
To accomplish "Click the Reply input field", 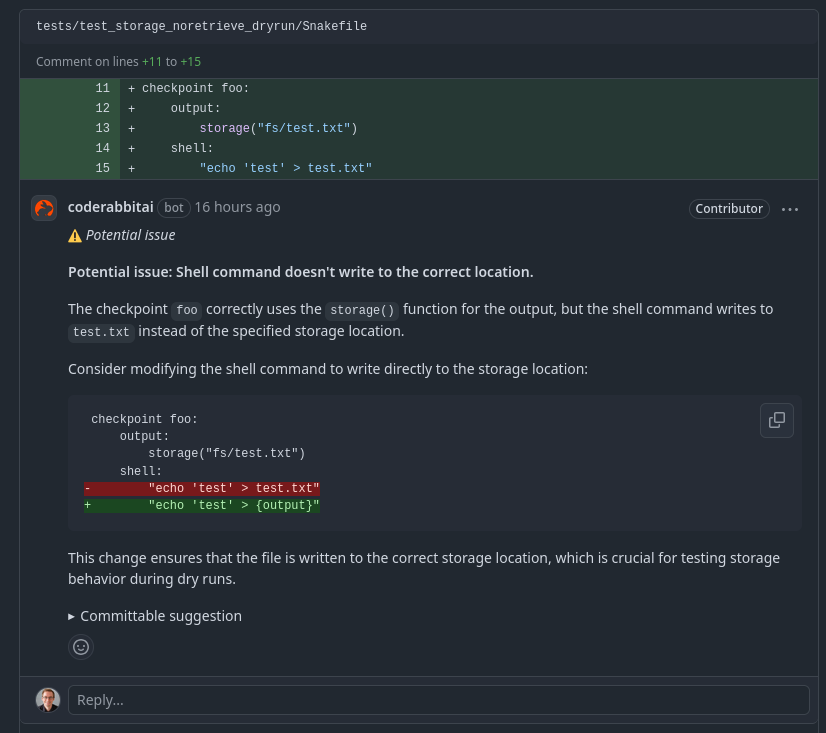I will (x=438, y=700).
